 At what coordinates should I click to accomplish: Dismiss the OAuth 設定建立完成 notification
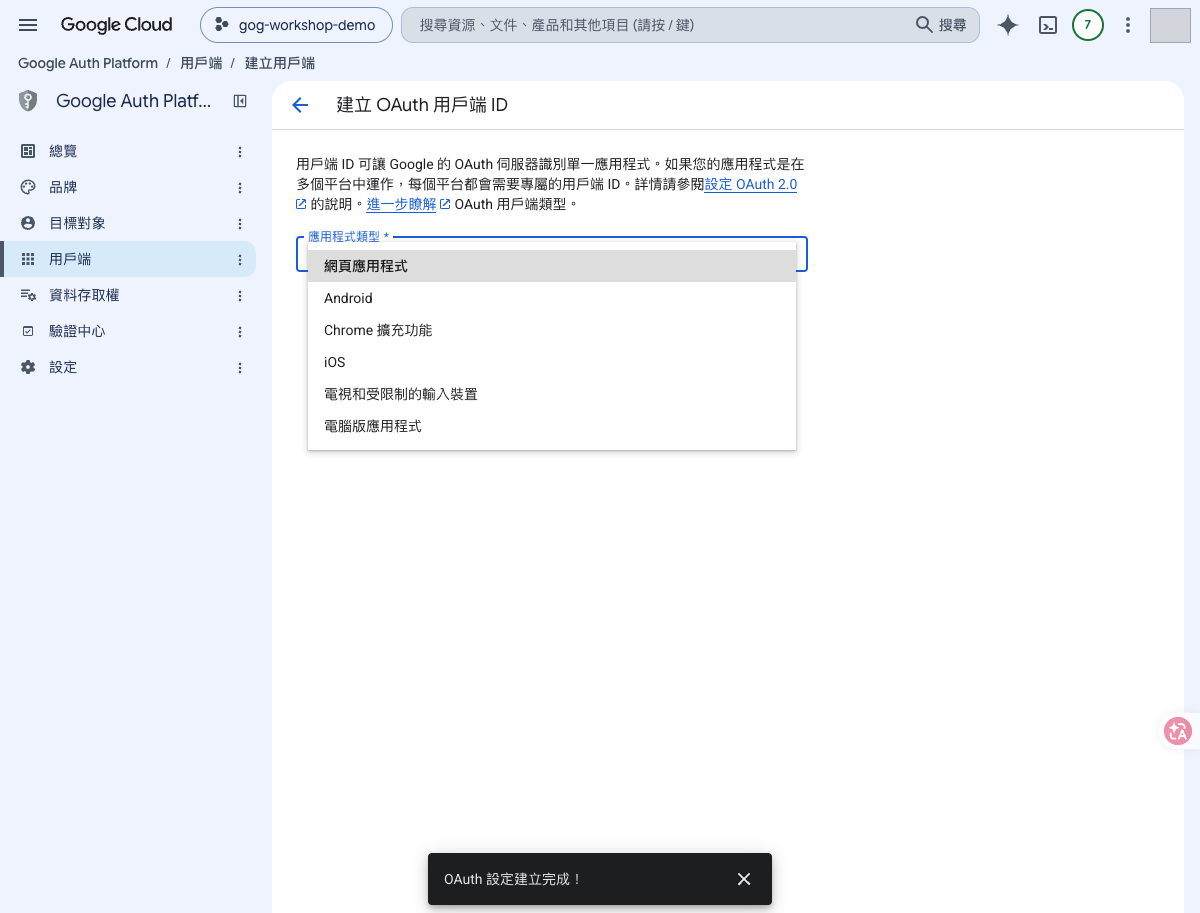pos(744,879)
